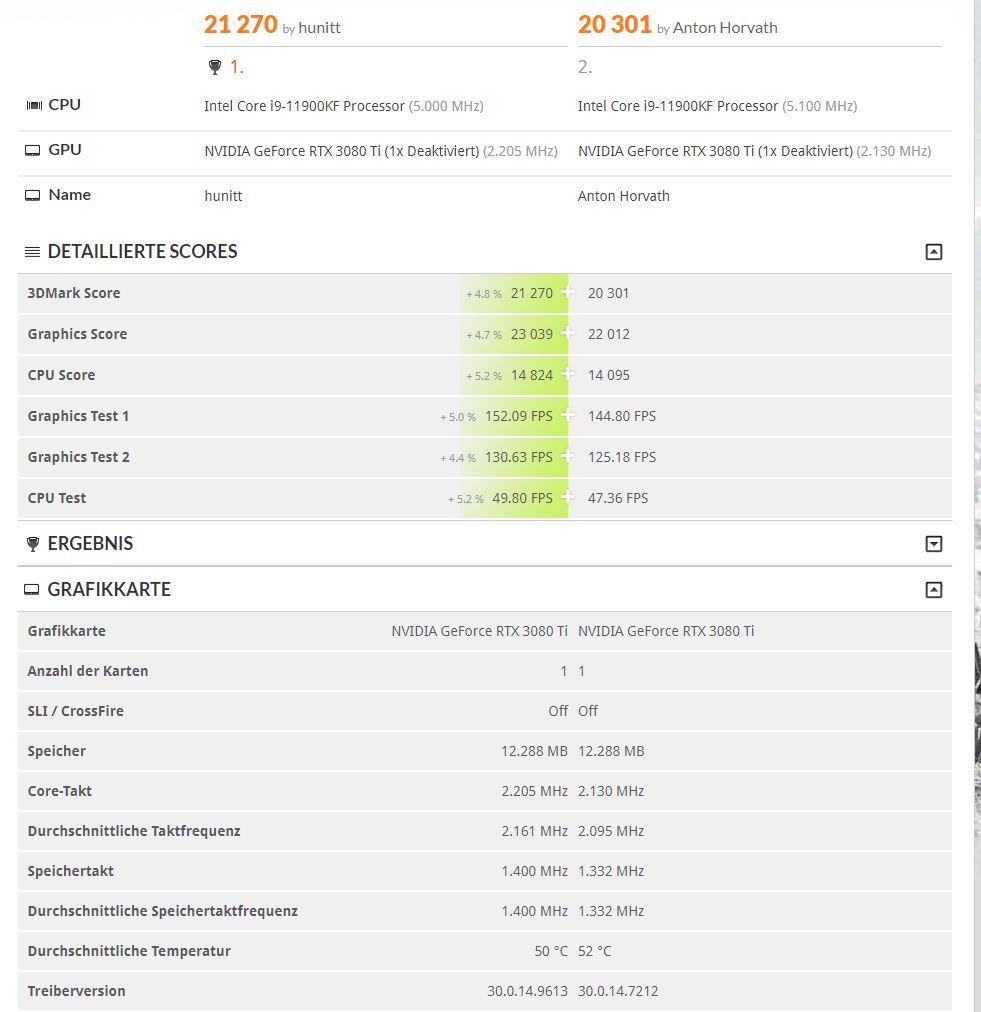Image resolution: width=981 pixels, height=1012 pixels.
Task: Click the 47.36 FPS value
Action: [x=618, y=498]
